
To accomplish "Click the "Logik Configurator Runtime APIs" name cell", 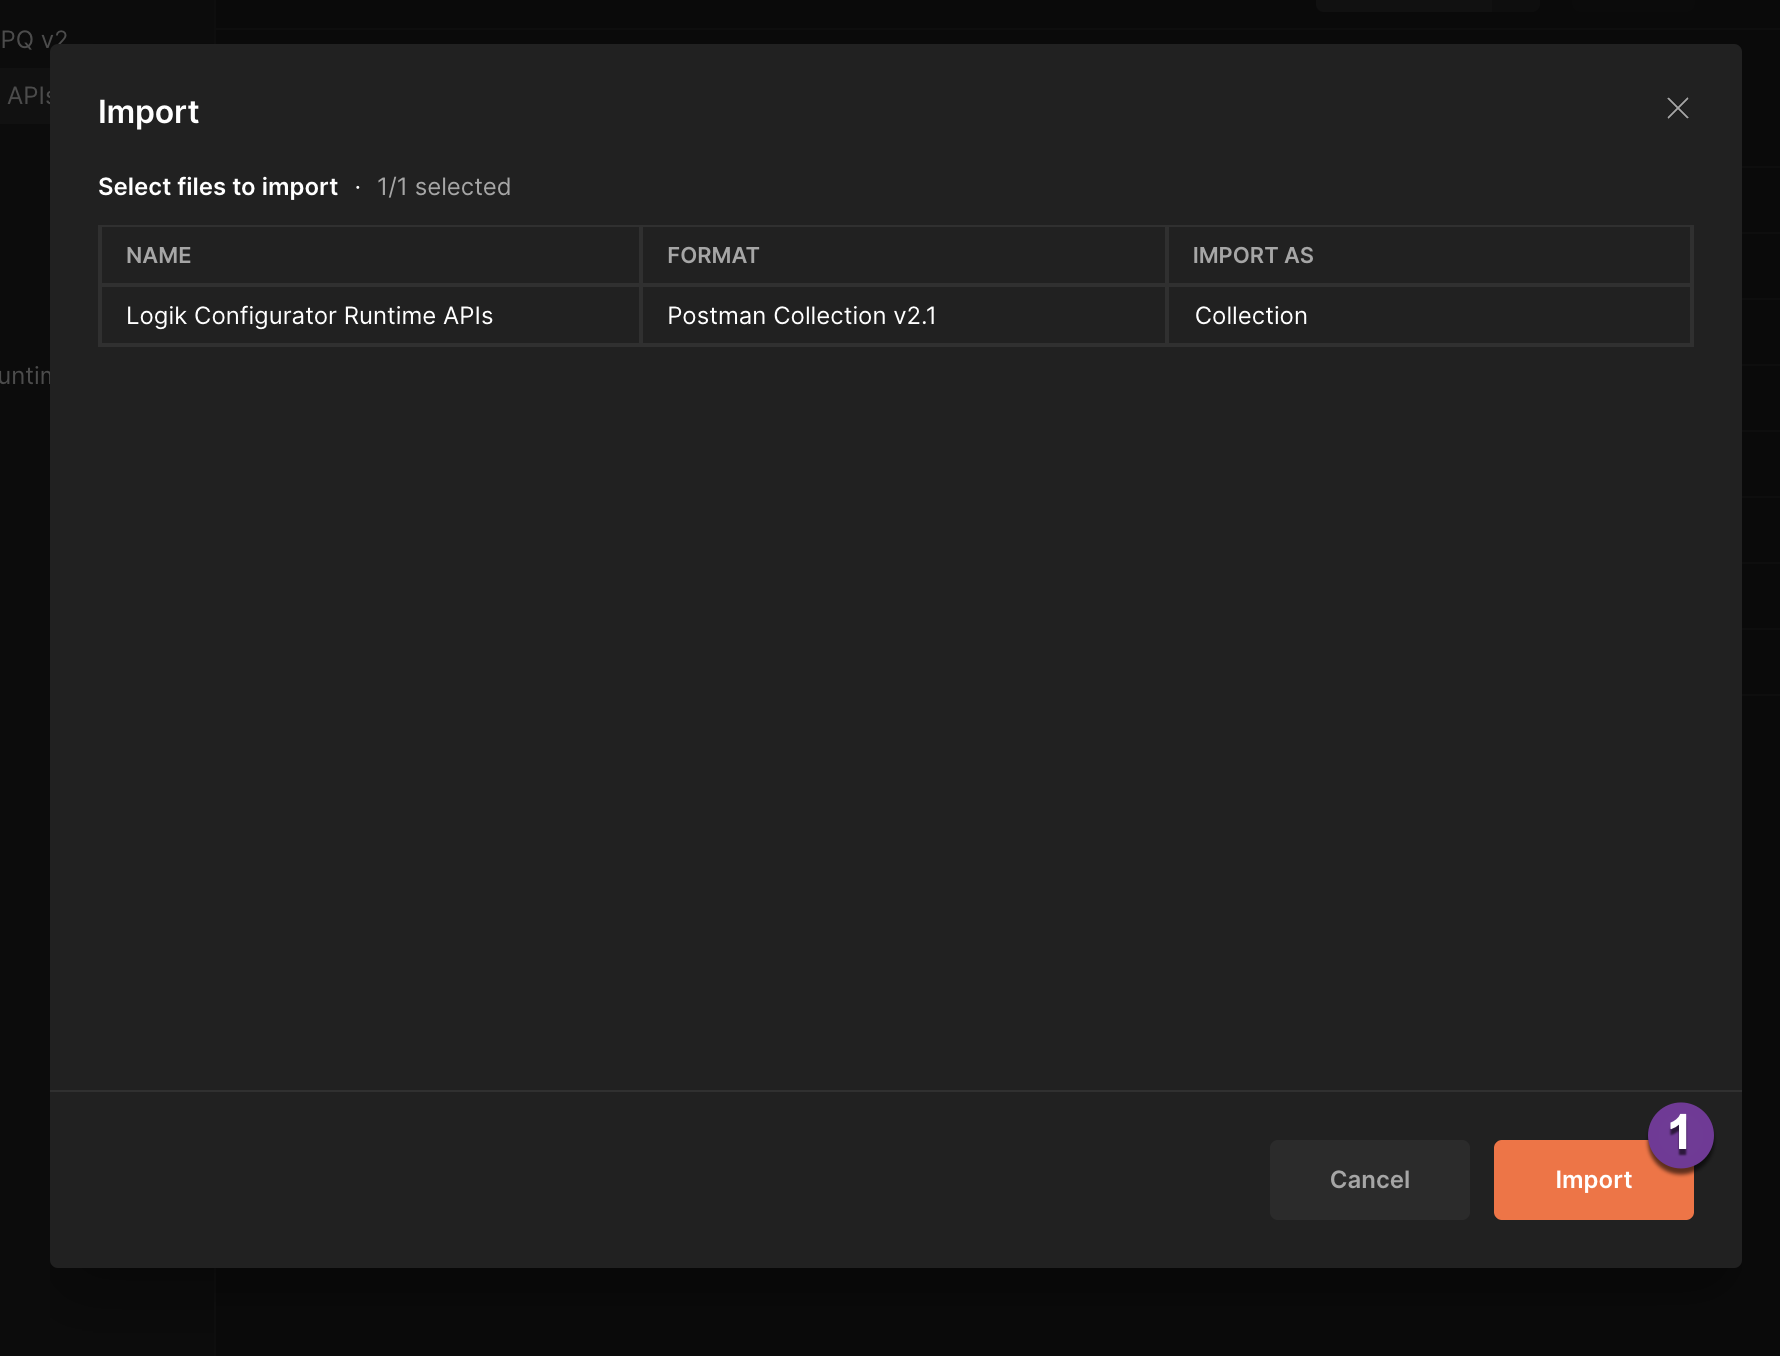I will coord(309,315).
